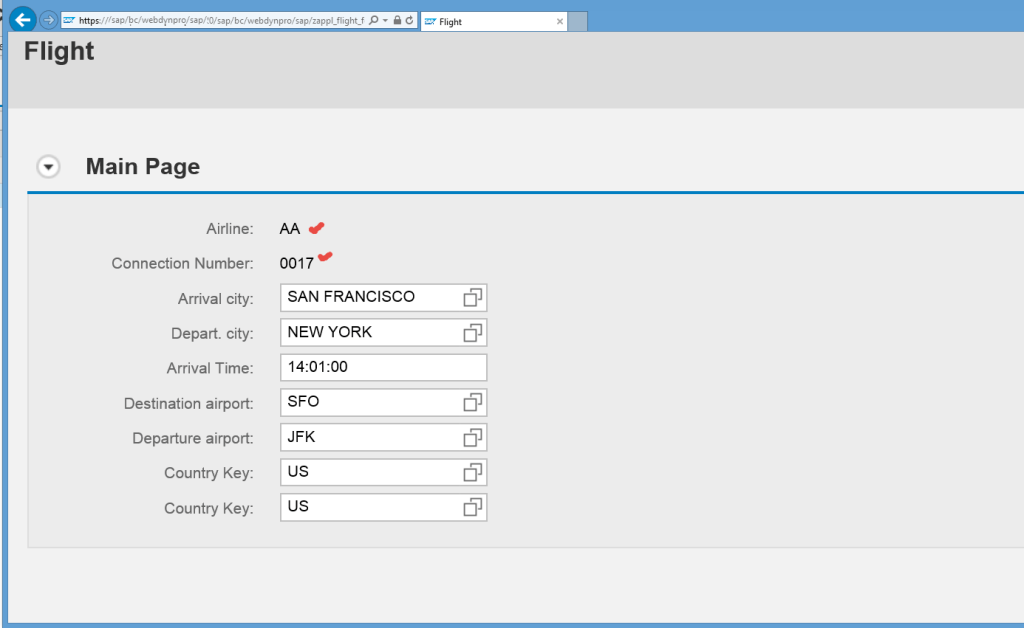Select the SAN FRANCISCO arrival city text
Screen dimensions: 1024x628
(x=350, y=297)
